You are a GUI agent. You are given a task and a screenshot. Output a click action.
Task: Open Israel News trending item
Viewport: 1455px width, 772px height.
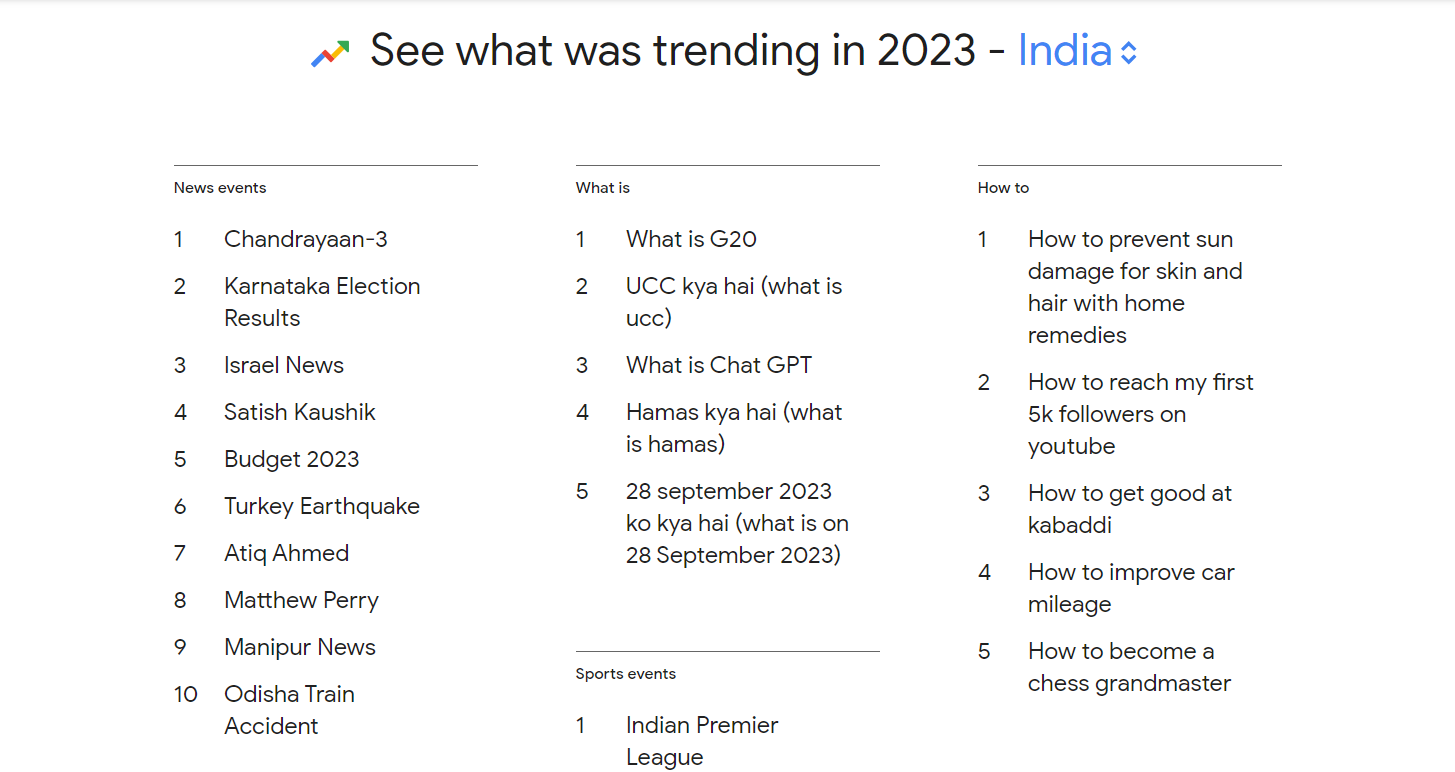(x=283, y=366)
